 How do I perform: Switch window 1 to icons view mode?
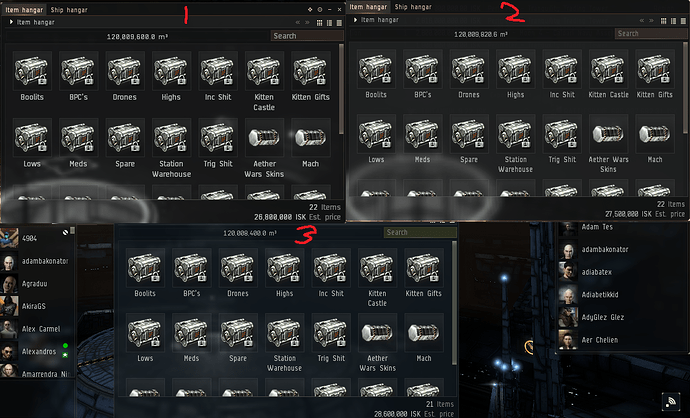click(x=320, y=22)
